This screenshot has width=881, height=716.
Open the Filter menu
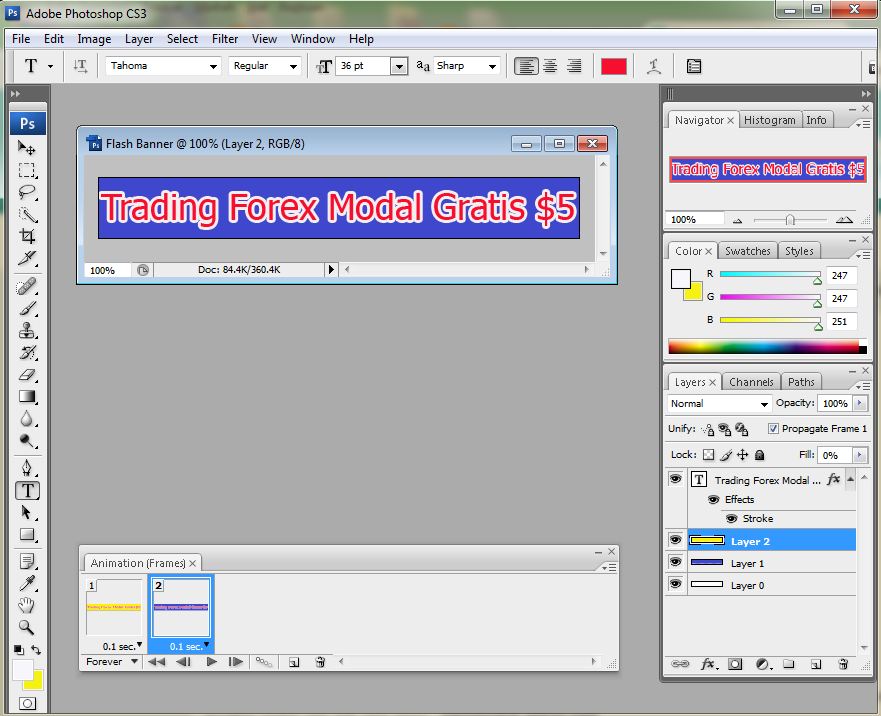tap(225, 39)
